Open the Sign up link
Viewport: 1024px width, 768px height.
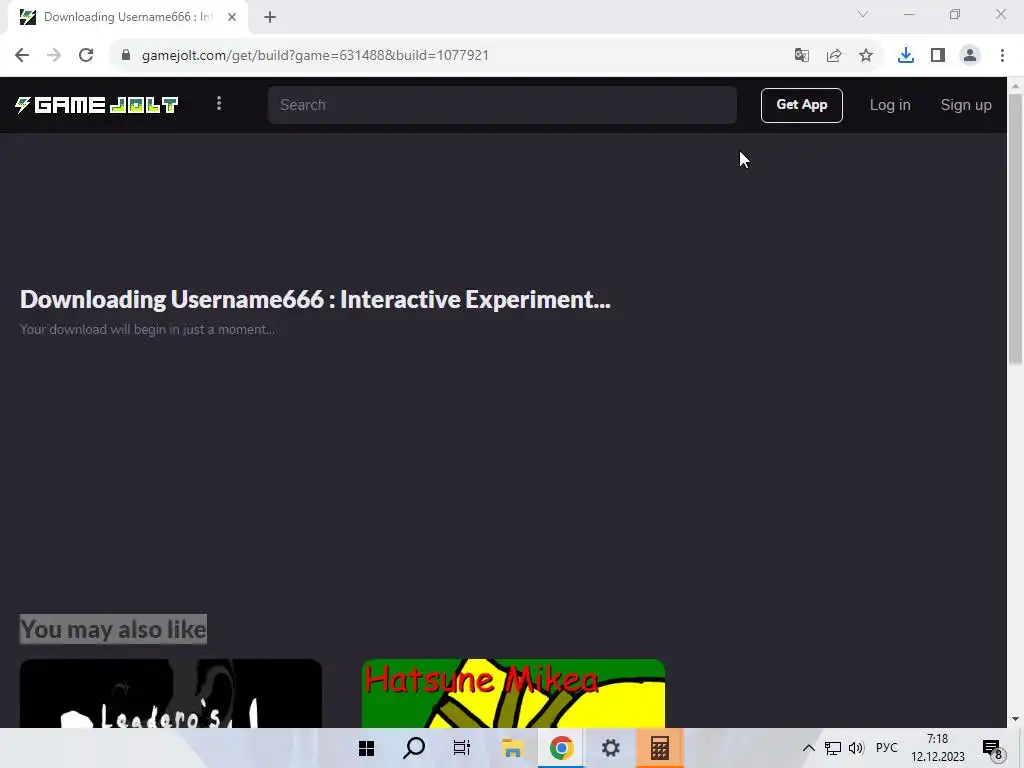click(966, 105)
